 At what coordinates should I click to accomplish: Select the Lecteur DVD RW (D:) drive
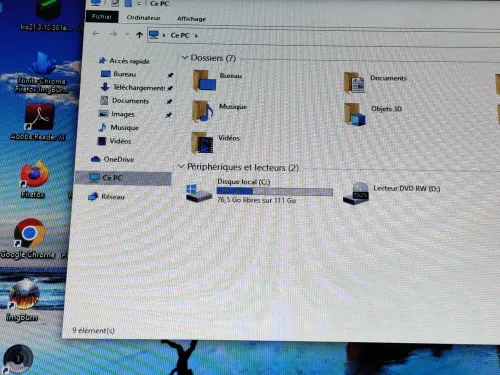pyautogui.click(x=391, y=193)
